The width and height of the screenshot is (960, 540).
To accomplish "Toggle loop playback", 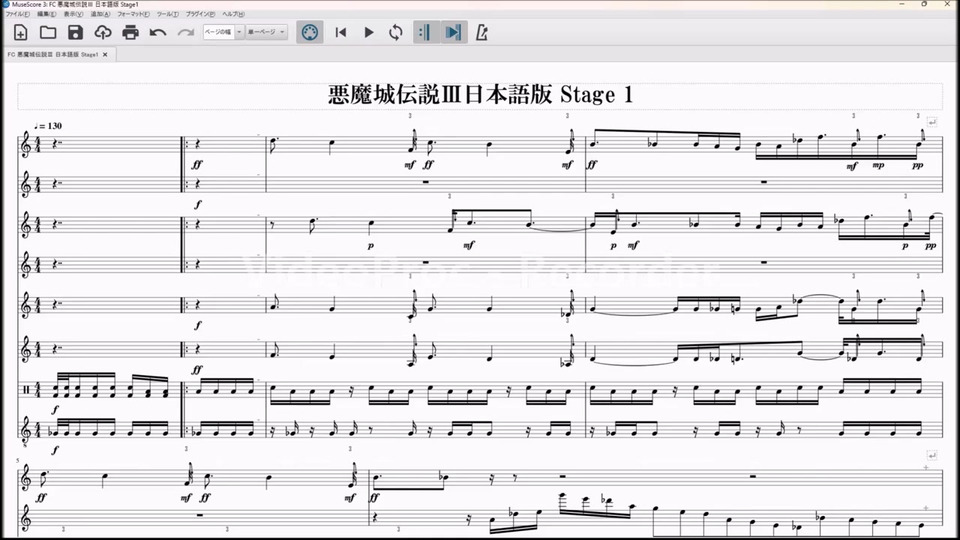I will (x=396, y=32).
